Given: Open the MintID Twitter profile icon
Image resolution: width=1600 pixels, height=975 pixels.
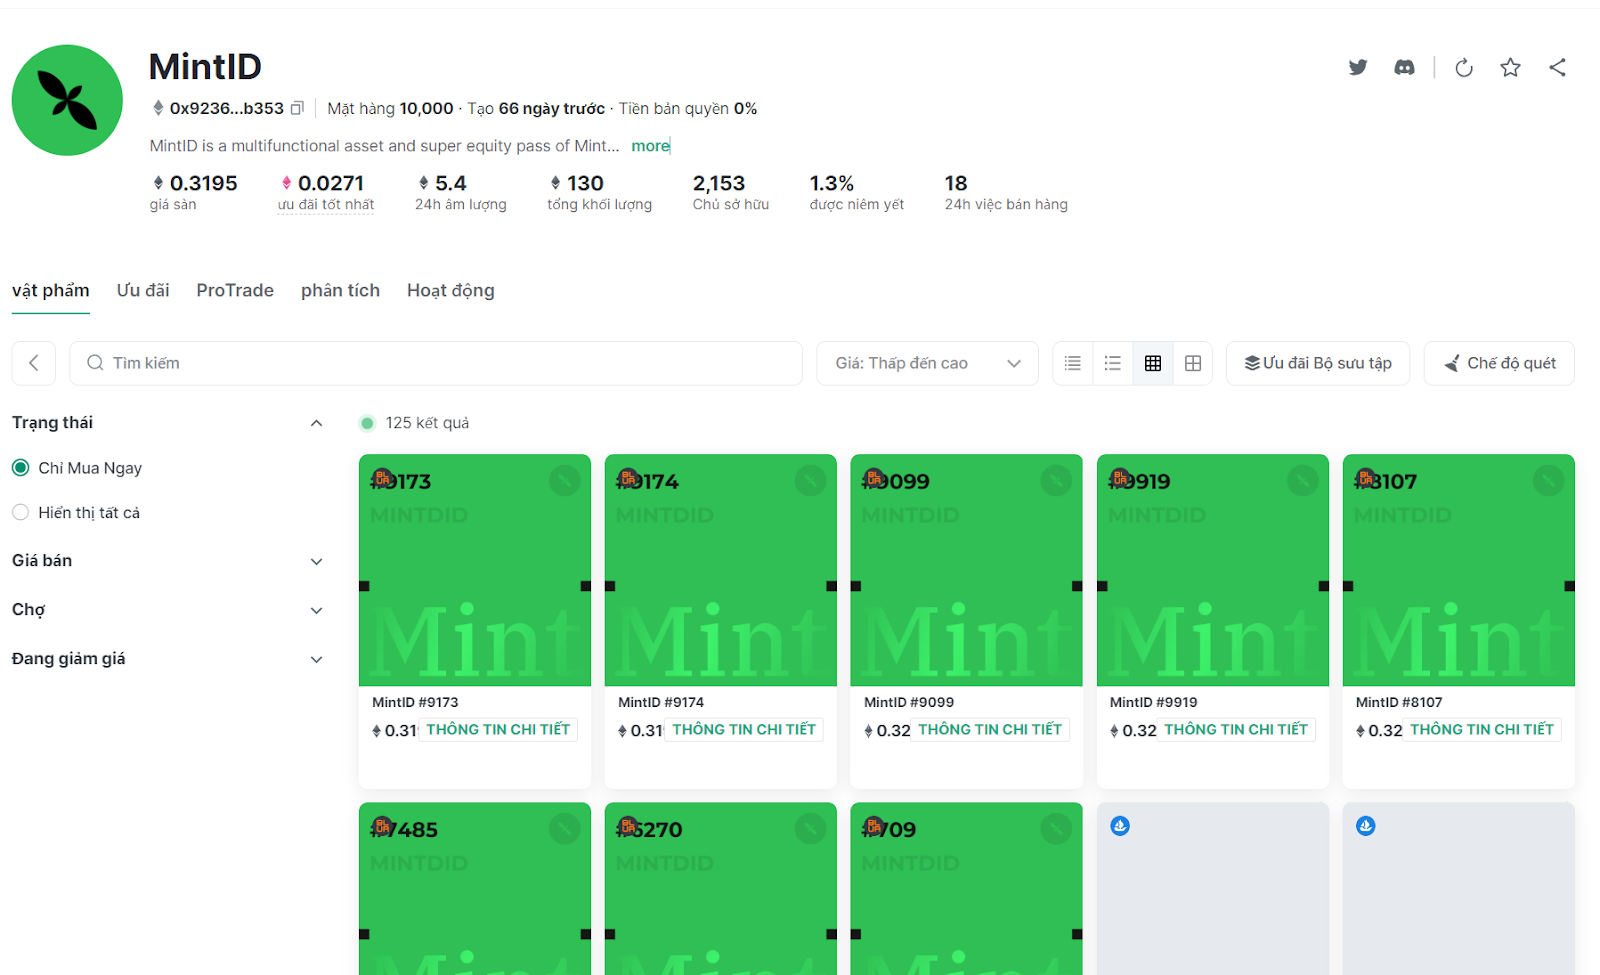Looking at the screenshot, I should (1357, 67).
